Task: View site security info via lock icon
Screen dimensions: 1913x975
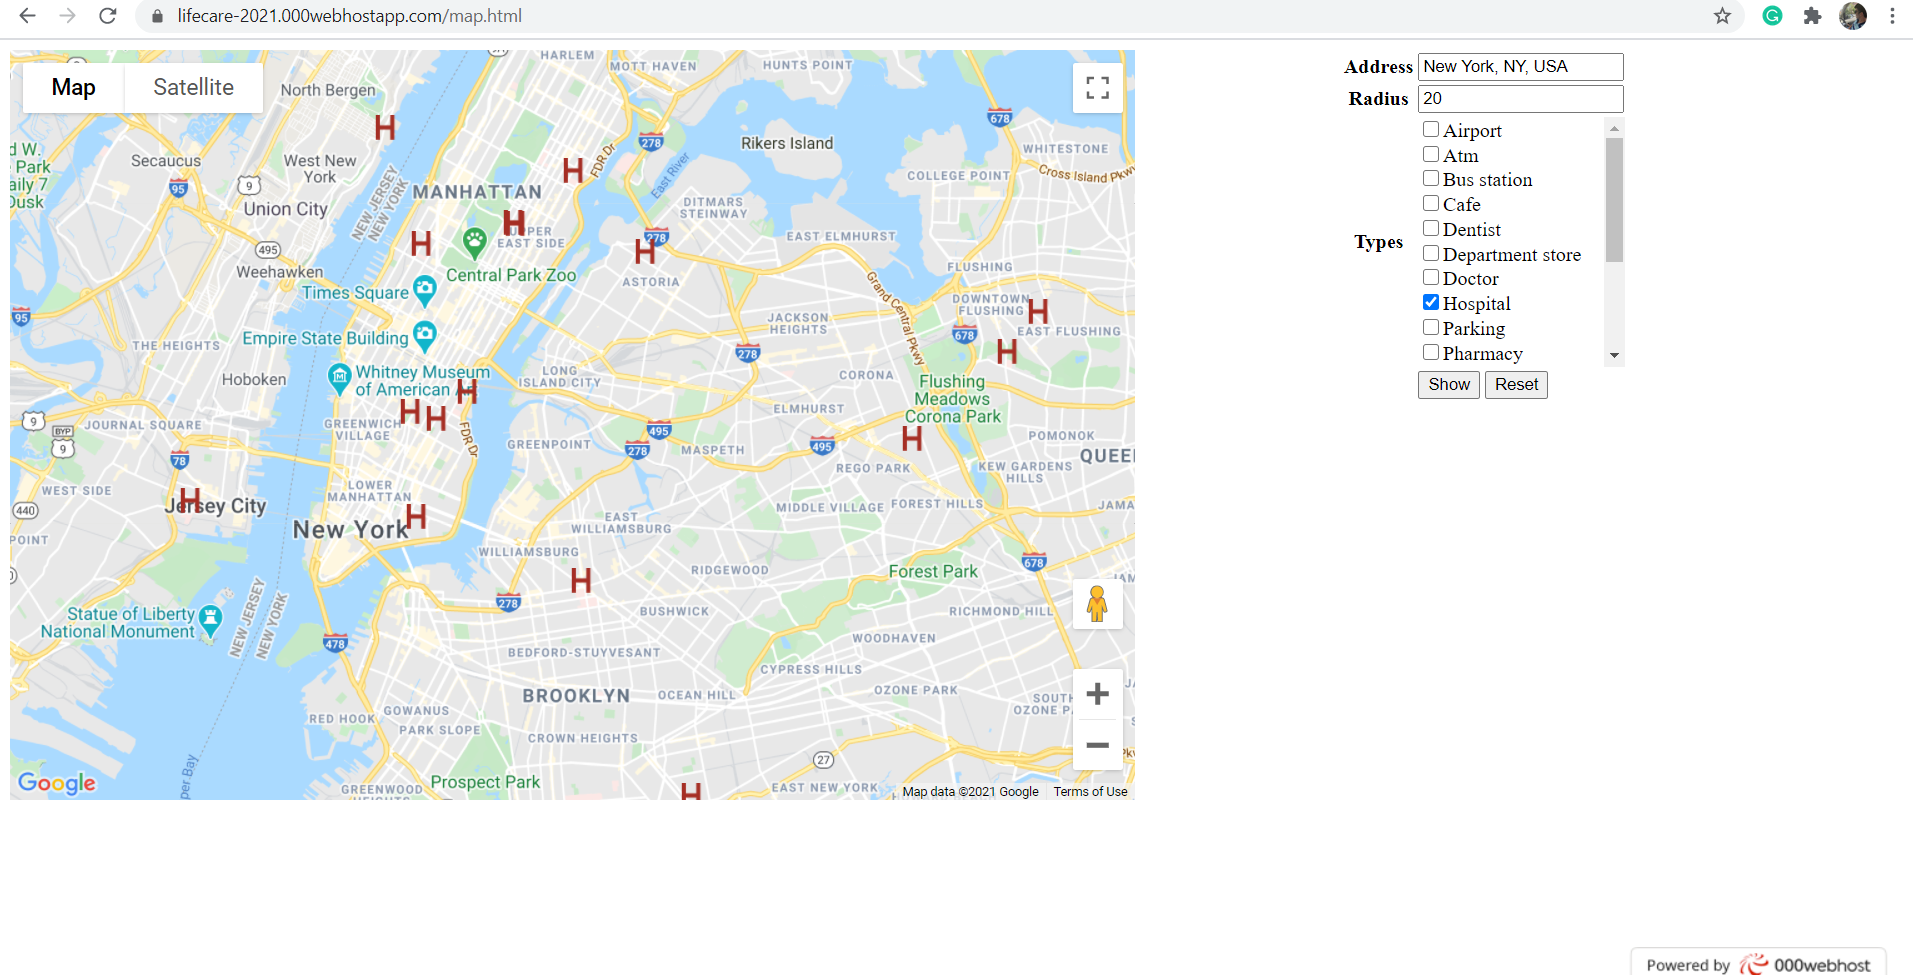Action: (157, 16)
